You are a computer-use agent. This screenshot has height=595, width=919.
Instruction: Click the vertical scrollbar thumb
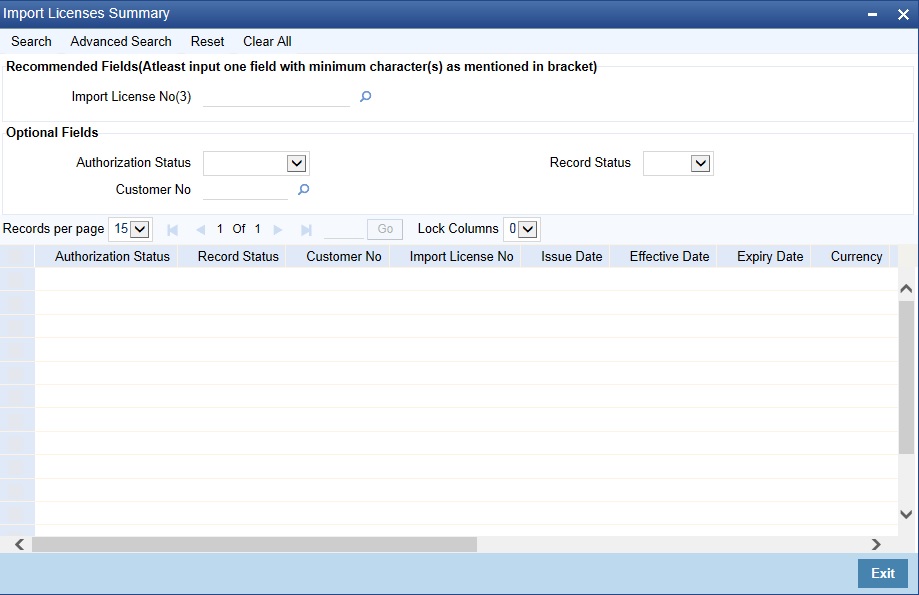(906, 377)
